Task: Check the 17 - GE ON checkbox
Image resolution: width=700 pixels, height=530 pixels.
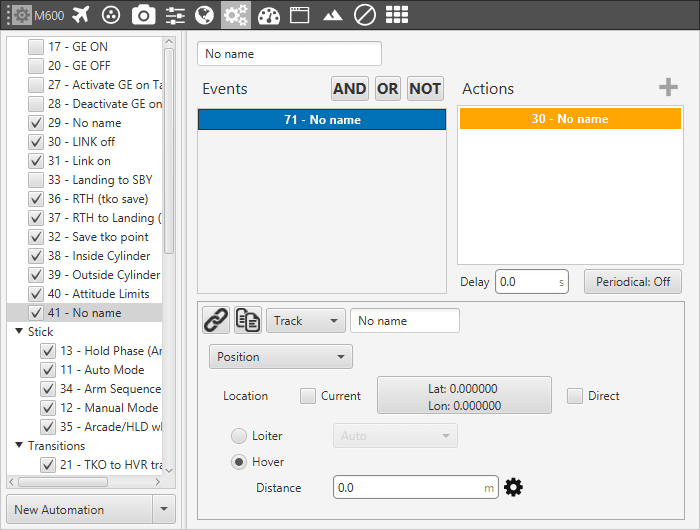Action: point(36,47)
